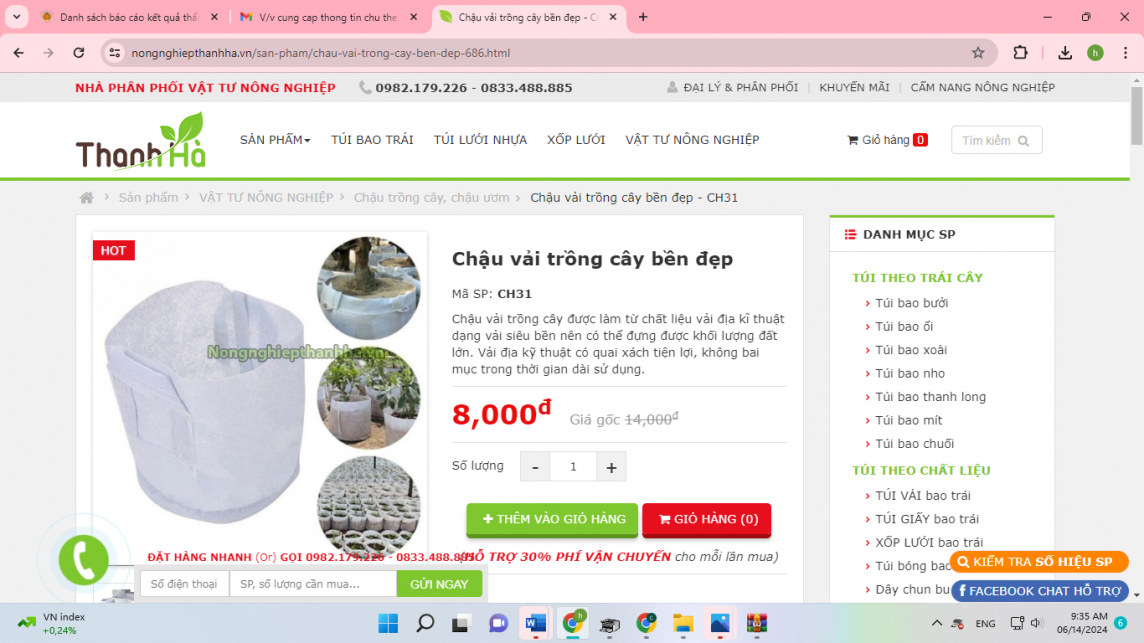Viewport: 1144px width, 643px height.
Task: Open the TÚI BAO TRÁI menu item
Action: point(372,139)
